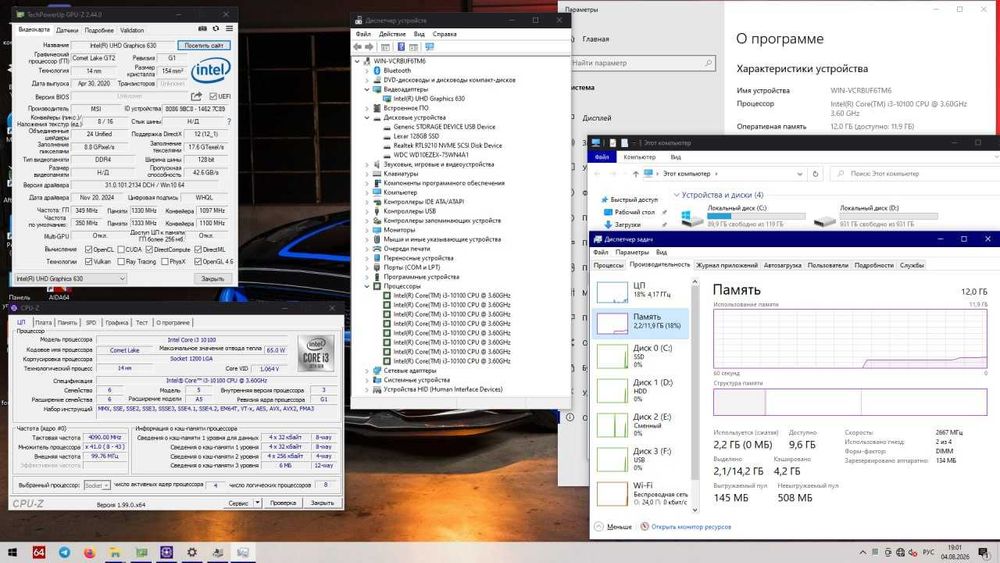This screenshot has height=563, width=1000.
Task: Open the Действие menu in Device Manager
Action: click(392, 34)
